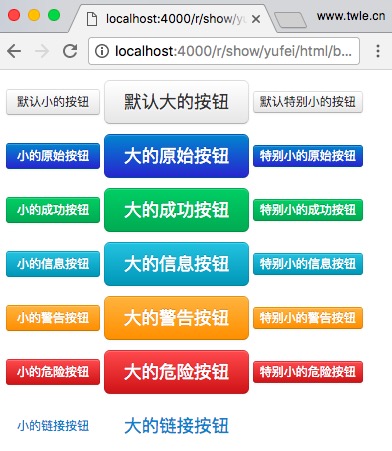The width and height of the screenshot is (392, 451).
Task: Click the green maximize window button
Action: tap(54, 15)
